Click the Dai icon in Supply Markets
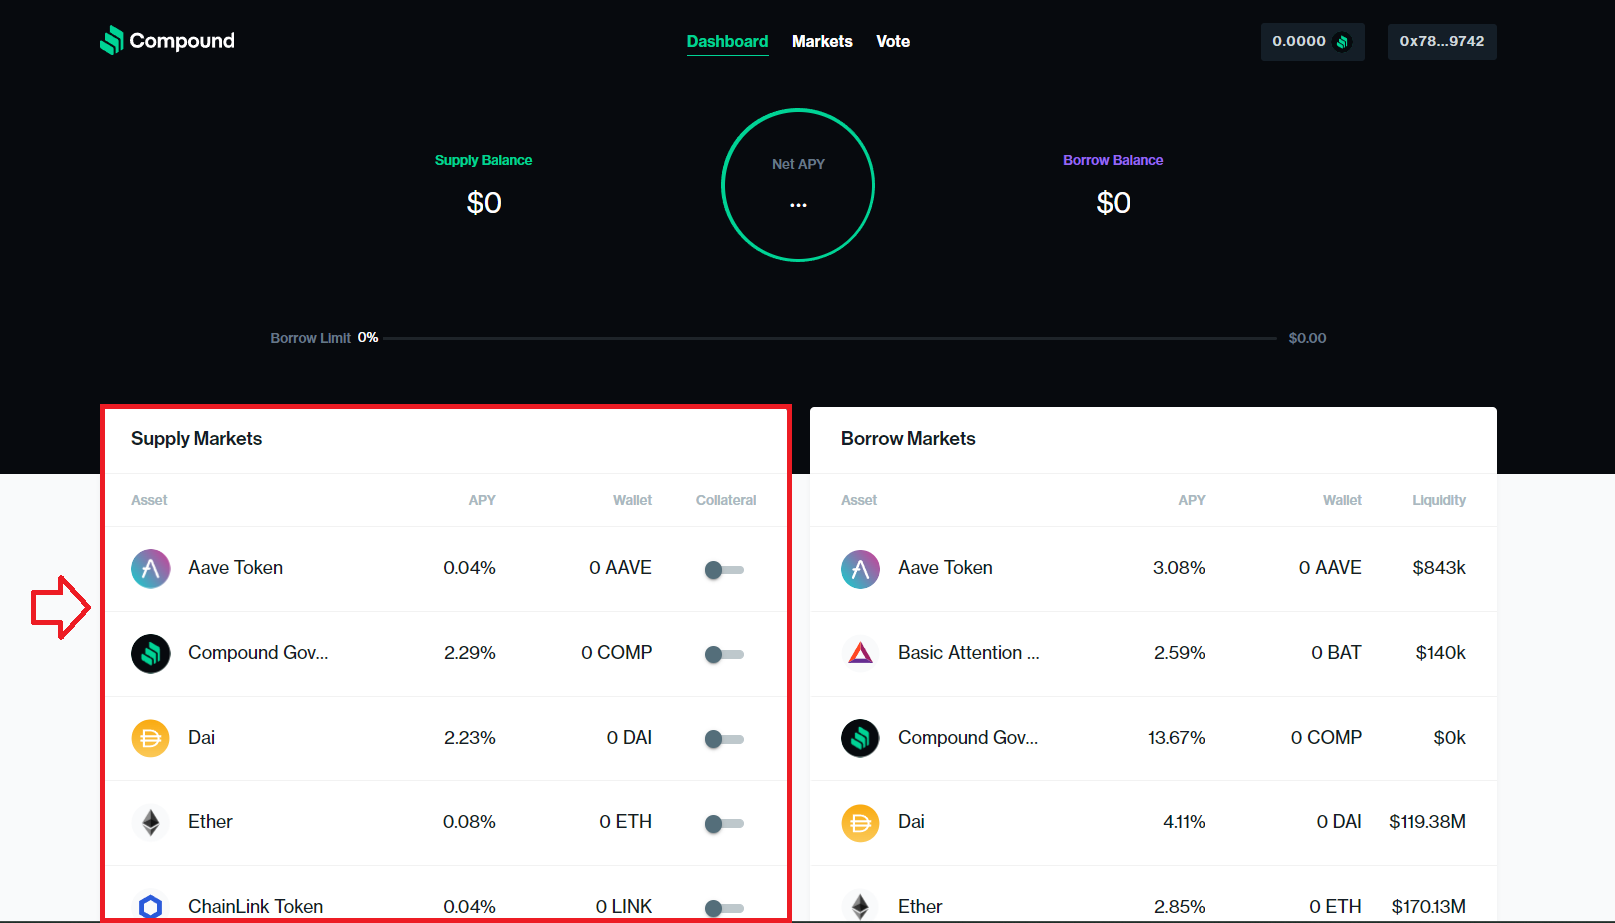The width and height of the screenshot is (1615, 923). click(150, 738)
